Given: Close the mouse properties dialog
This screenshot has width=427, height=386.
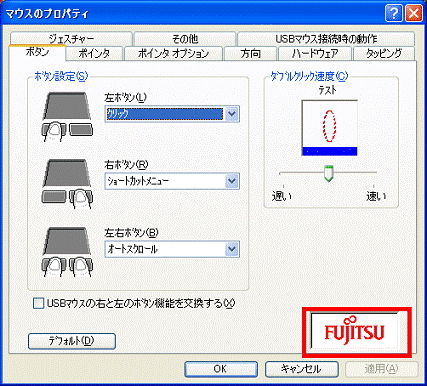Looking at the screenshot, I should (x=414, y=14).
